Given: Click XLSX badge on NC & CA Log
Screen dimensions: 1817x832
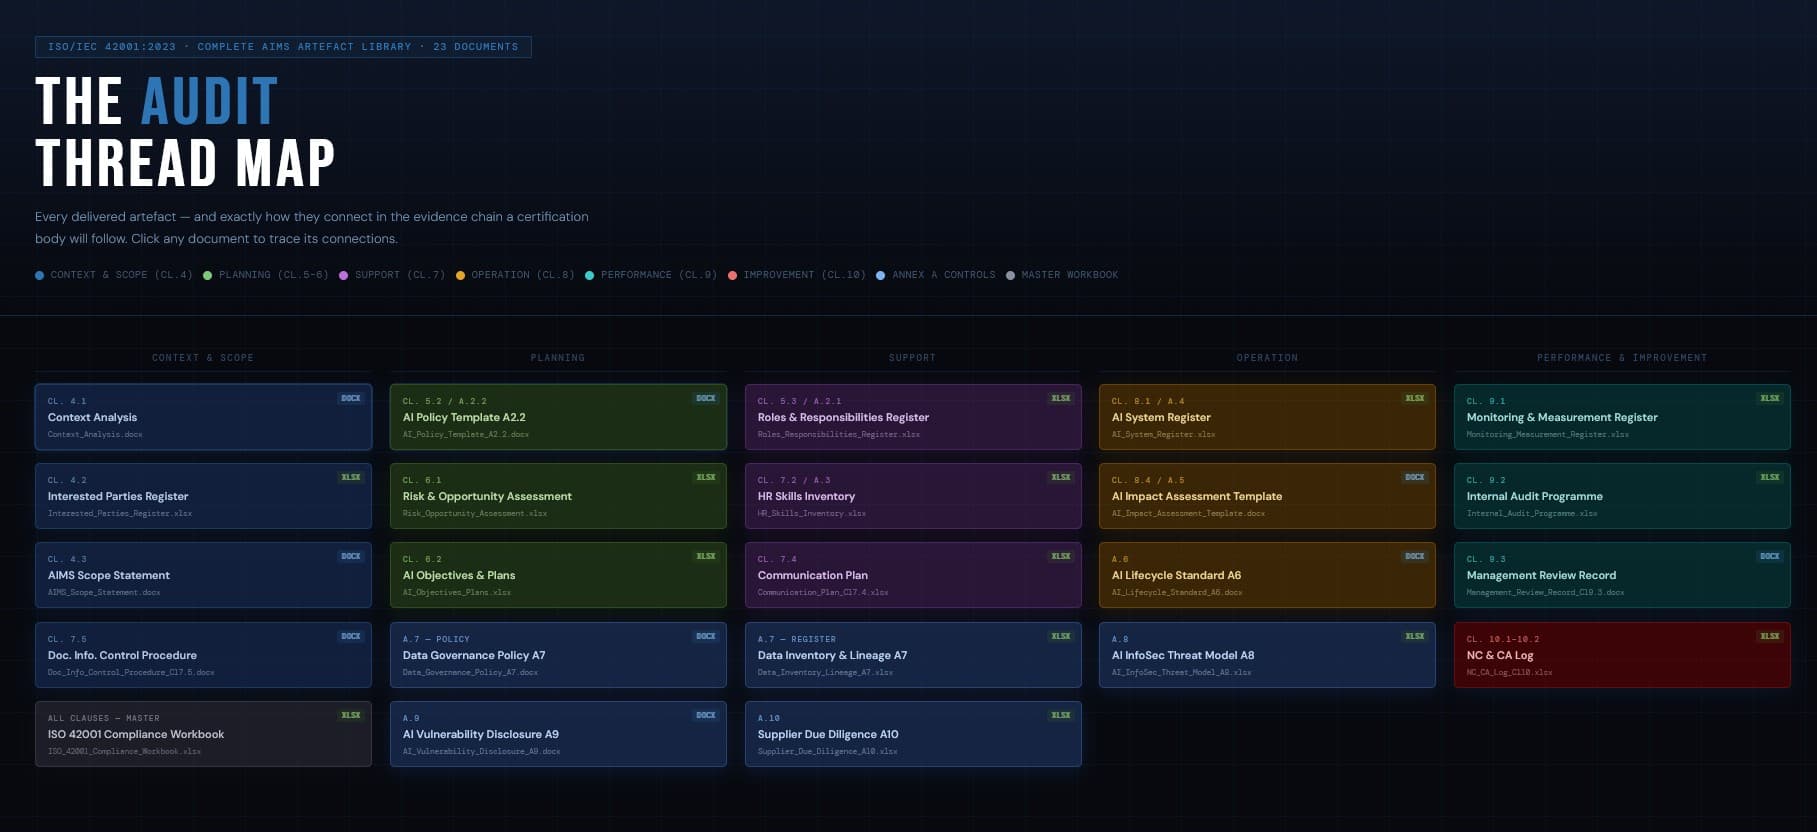Looking at the screenshot, I should (x=1769, y=636).
